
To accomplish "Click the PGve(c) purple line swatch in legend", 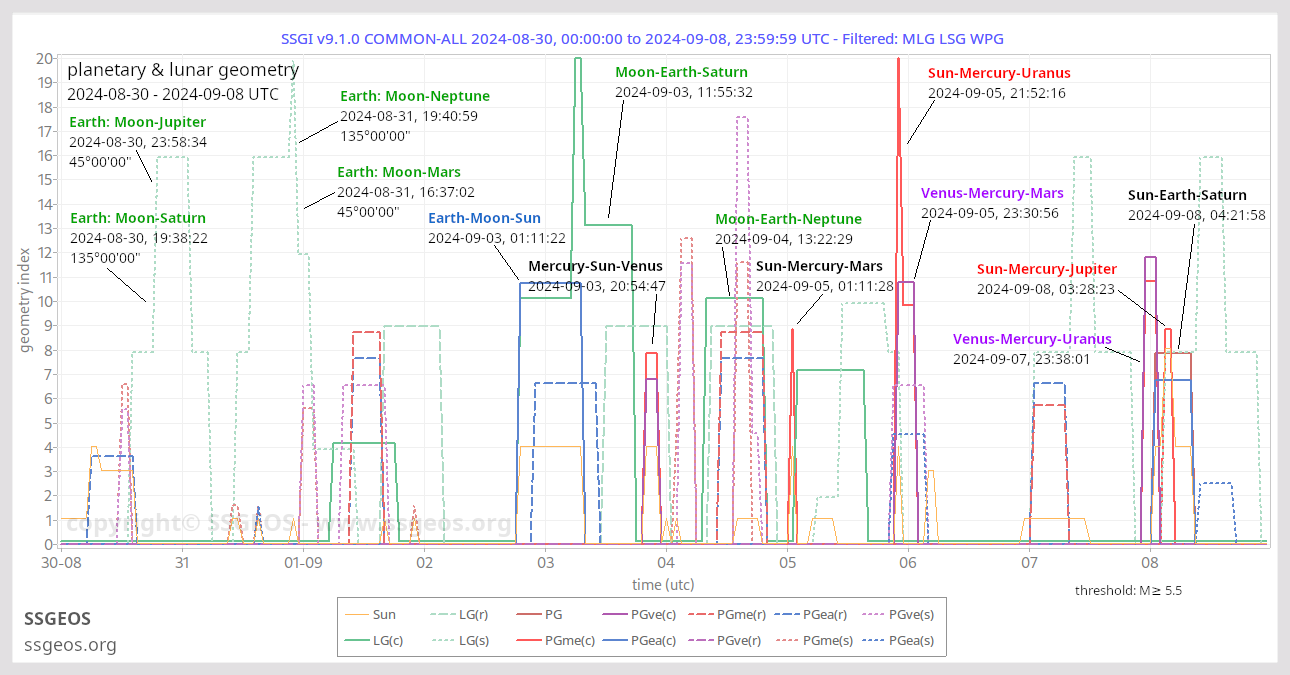I will (x=620, y=615).
